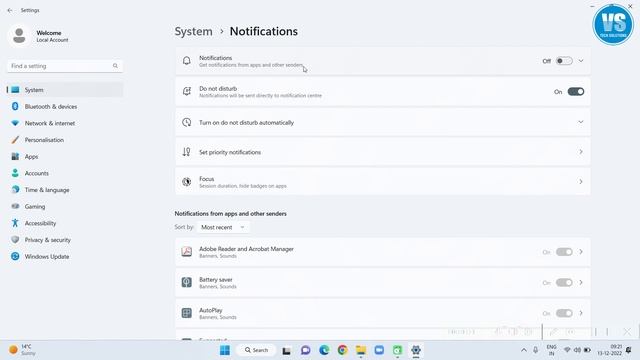Turn off the Do not disturb switch
Viewport: 640px width, 360px height.
coord(576,92)
